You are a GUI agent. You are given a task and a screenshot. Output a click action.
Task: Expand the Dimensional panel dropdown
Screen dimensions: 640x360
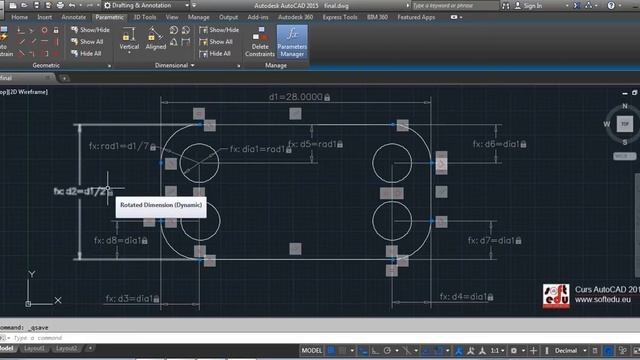point(192,65)
